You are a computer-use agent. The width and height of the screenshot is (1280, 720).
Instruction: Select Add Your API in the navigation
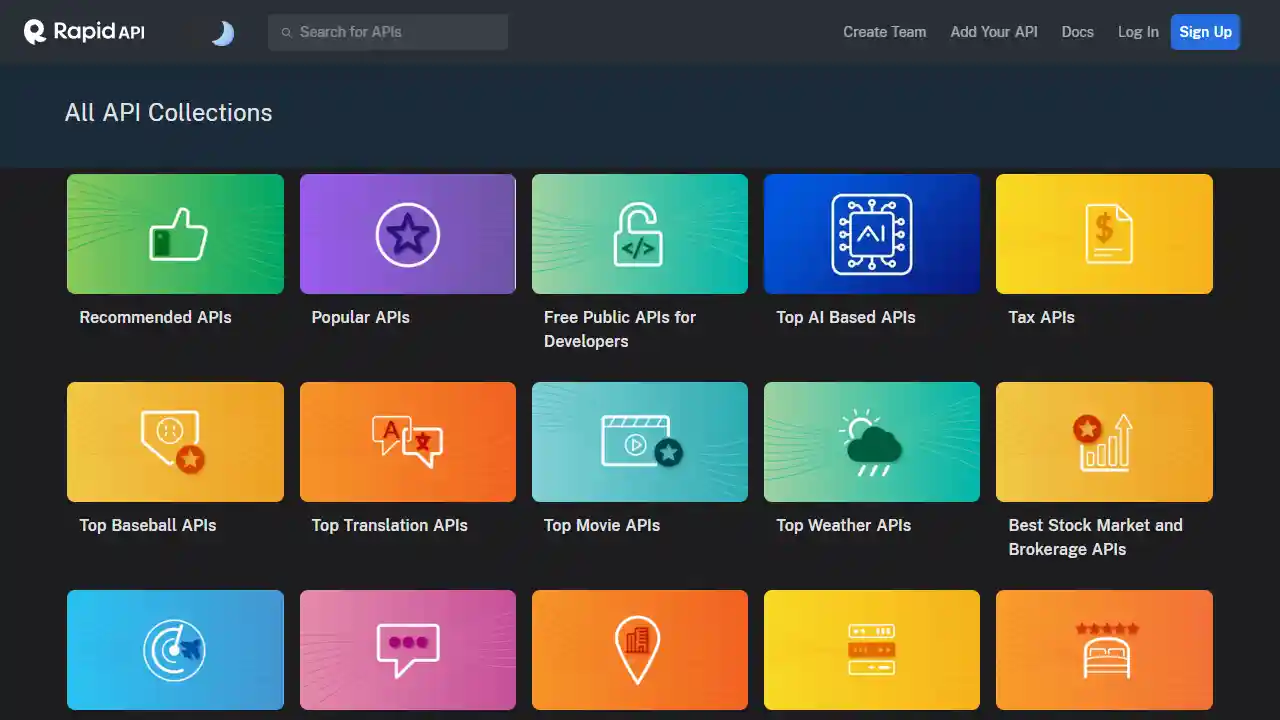pos(993,31)
